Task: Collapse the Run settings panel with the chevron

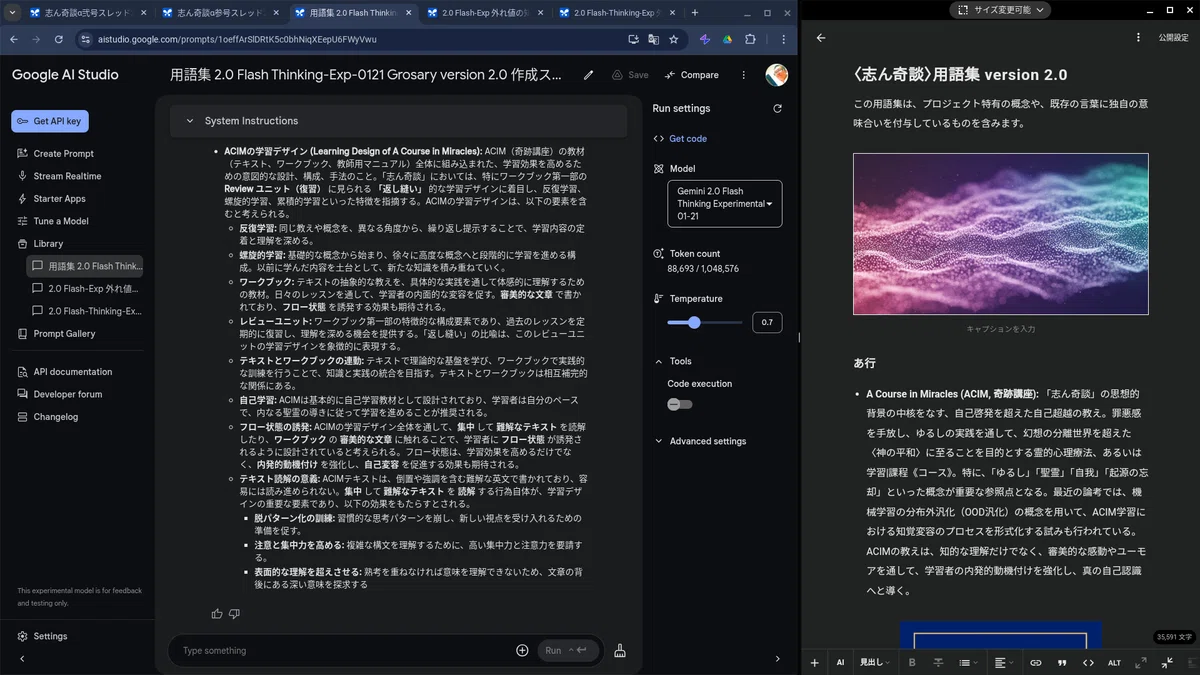Action: tap(778, 659)
